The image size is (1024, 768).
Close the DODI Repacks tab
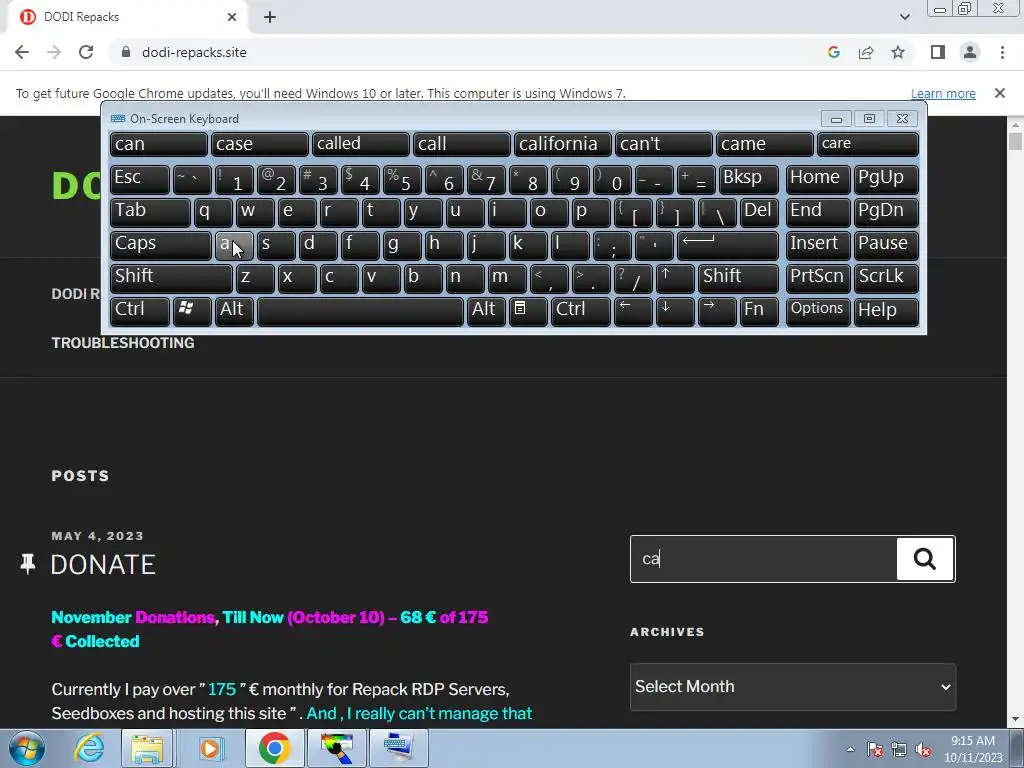coord(232,17)
